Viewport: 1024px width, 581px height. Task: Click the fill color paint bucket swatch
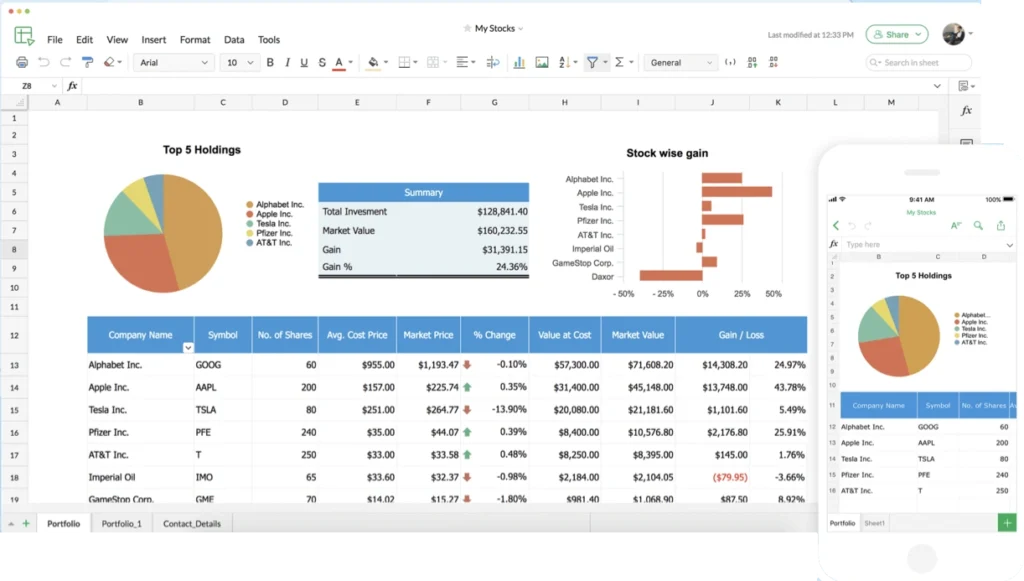[x=373, y=62]
